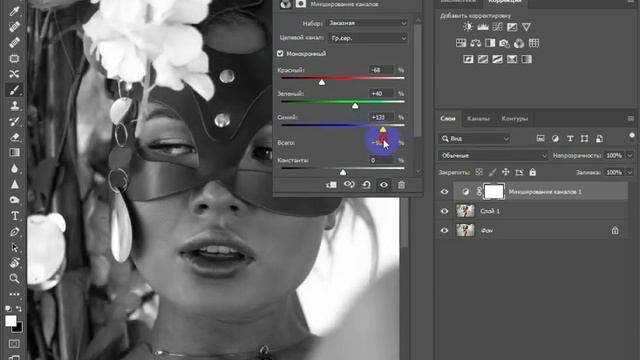The image size is (640, 360).
Task: Switch to the Слои tab
Action: [448, 118]
